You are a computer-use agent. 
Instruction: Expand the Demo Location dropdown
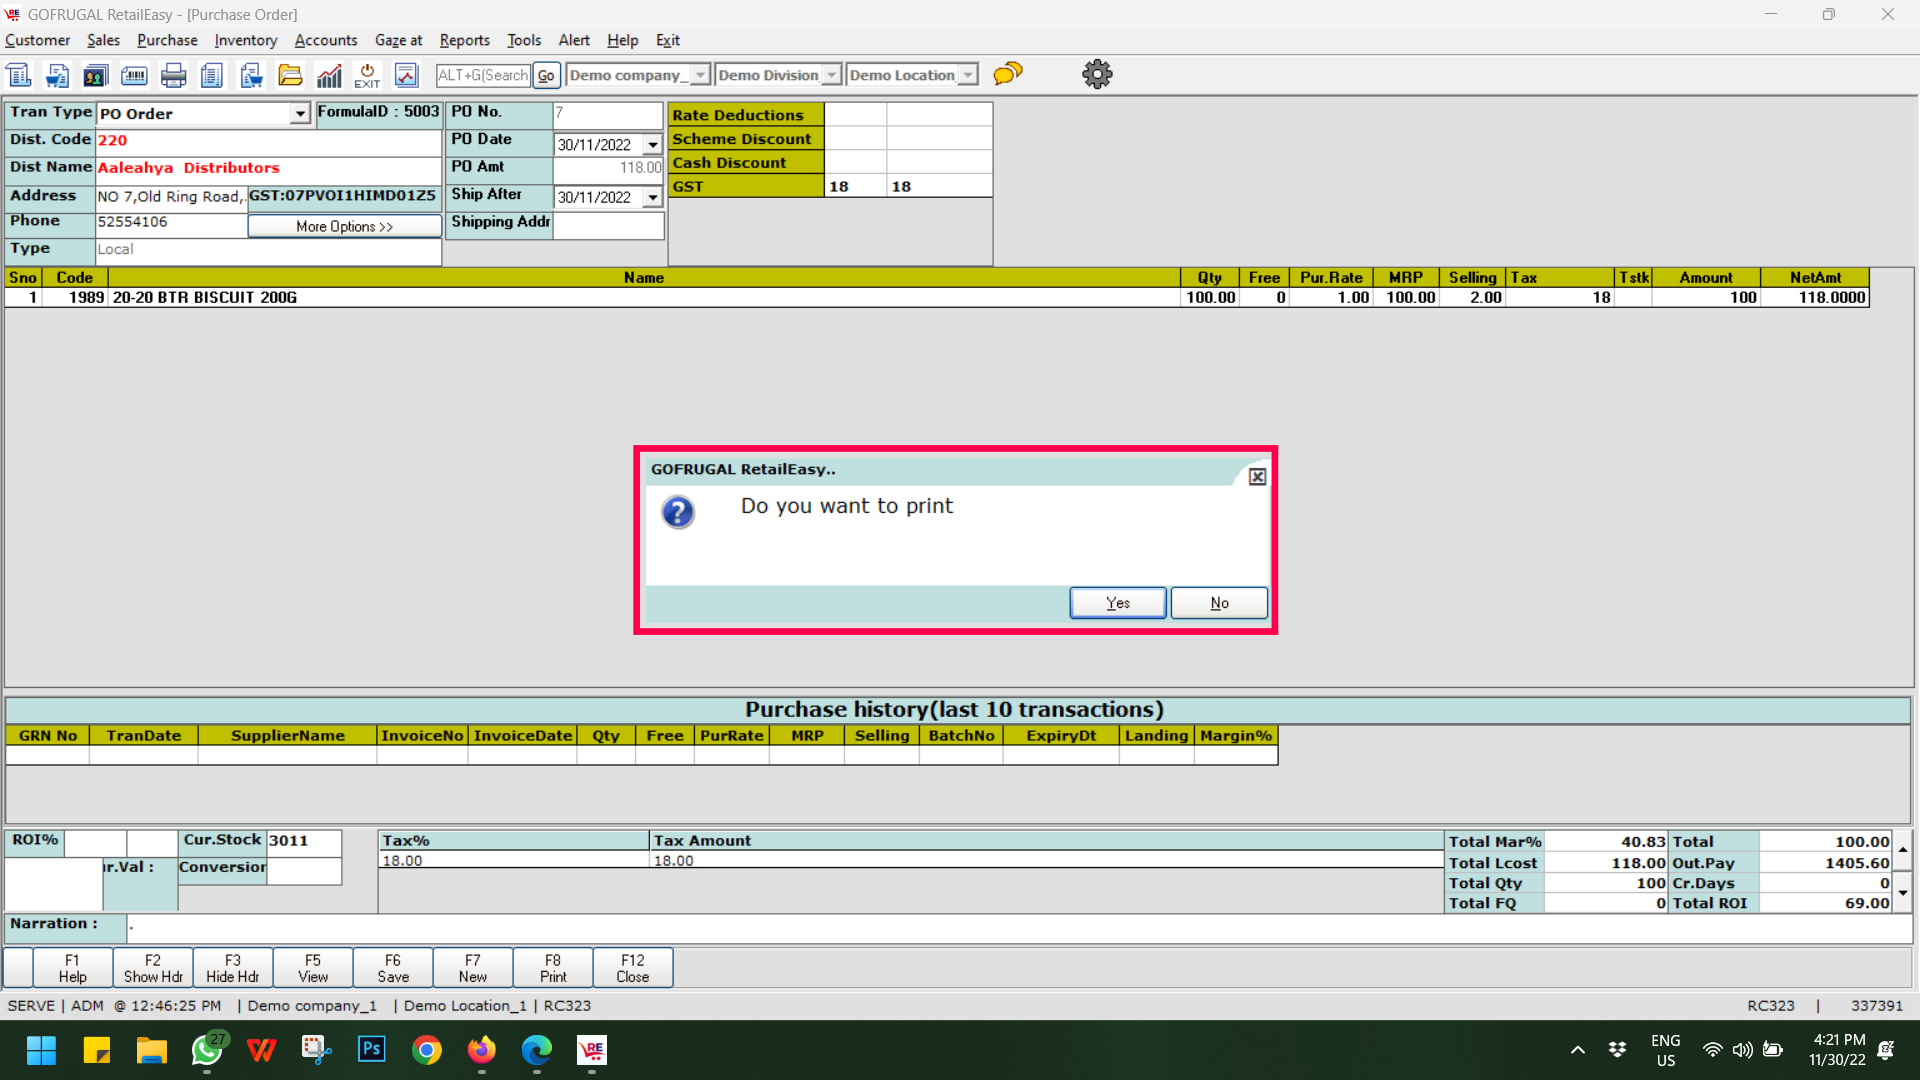click(x=968, y=75)
